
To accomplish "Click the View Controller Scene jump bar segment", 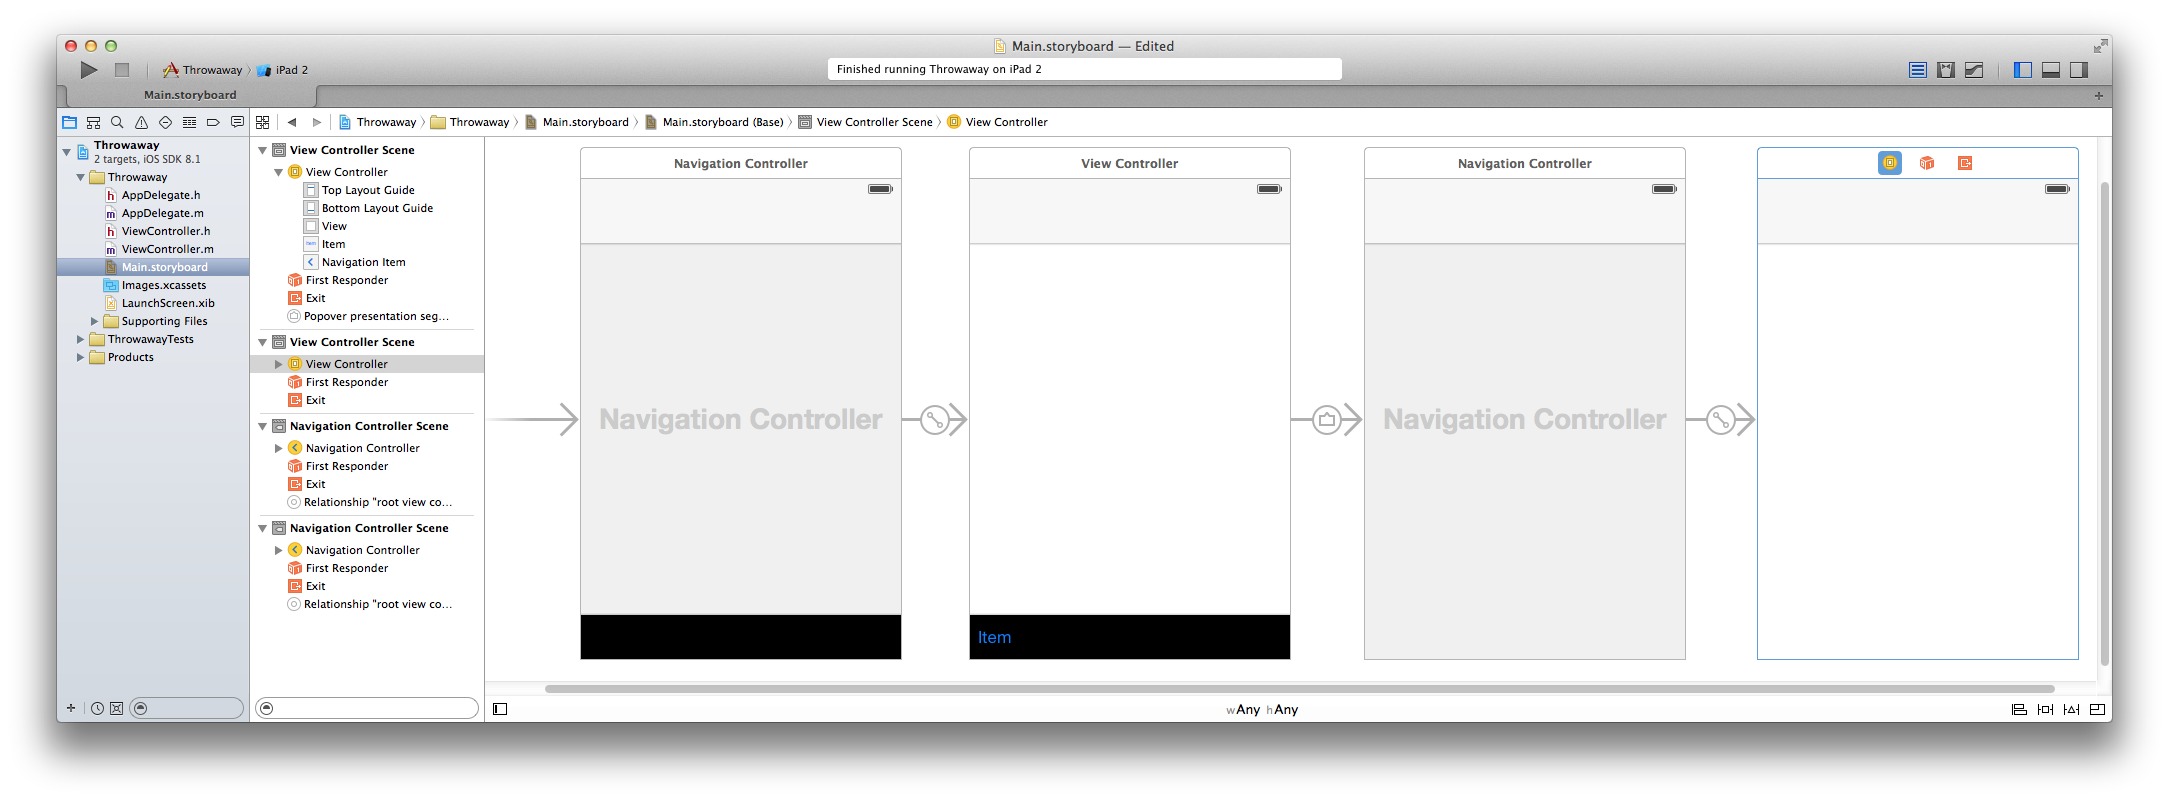I will pos(865,122).
